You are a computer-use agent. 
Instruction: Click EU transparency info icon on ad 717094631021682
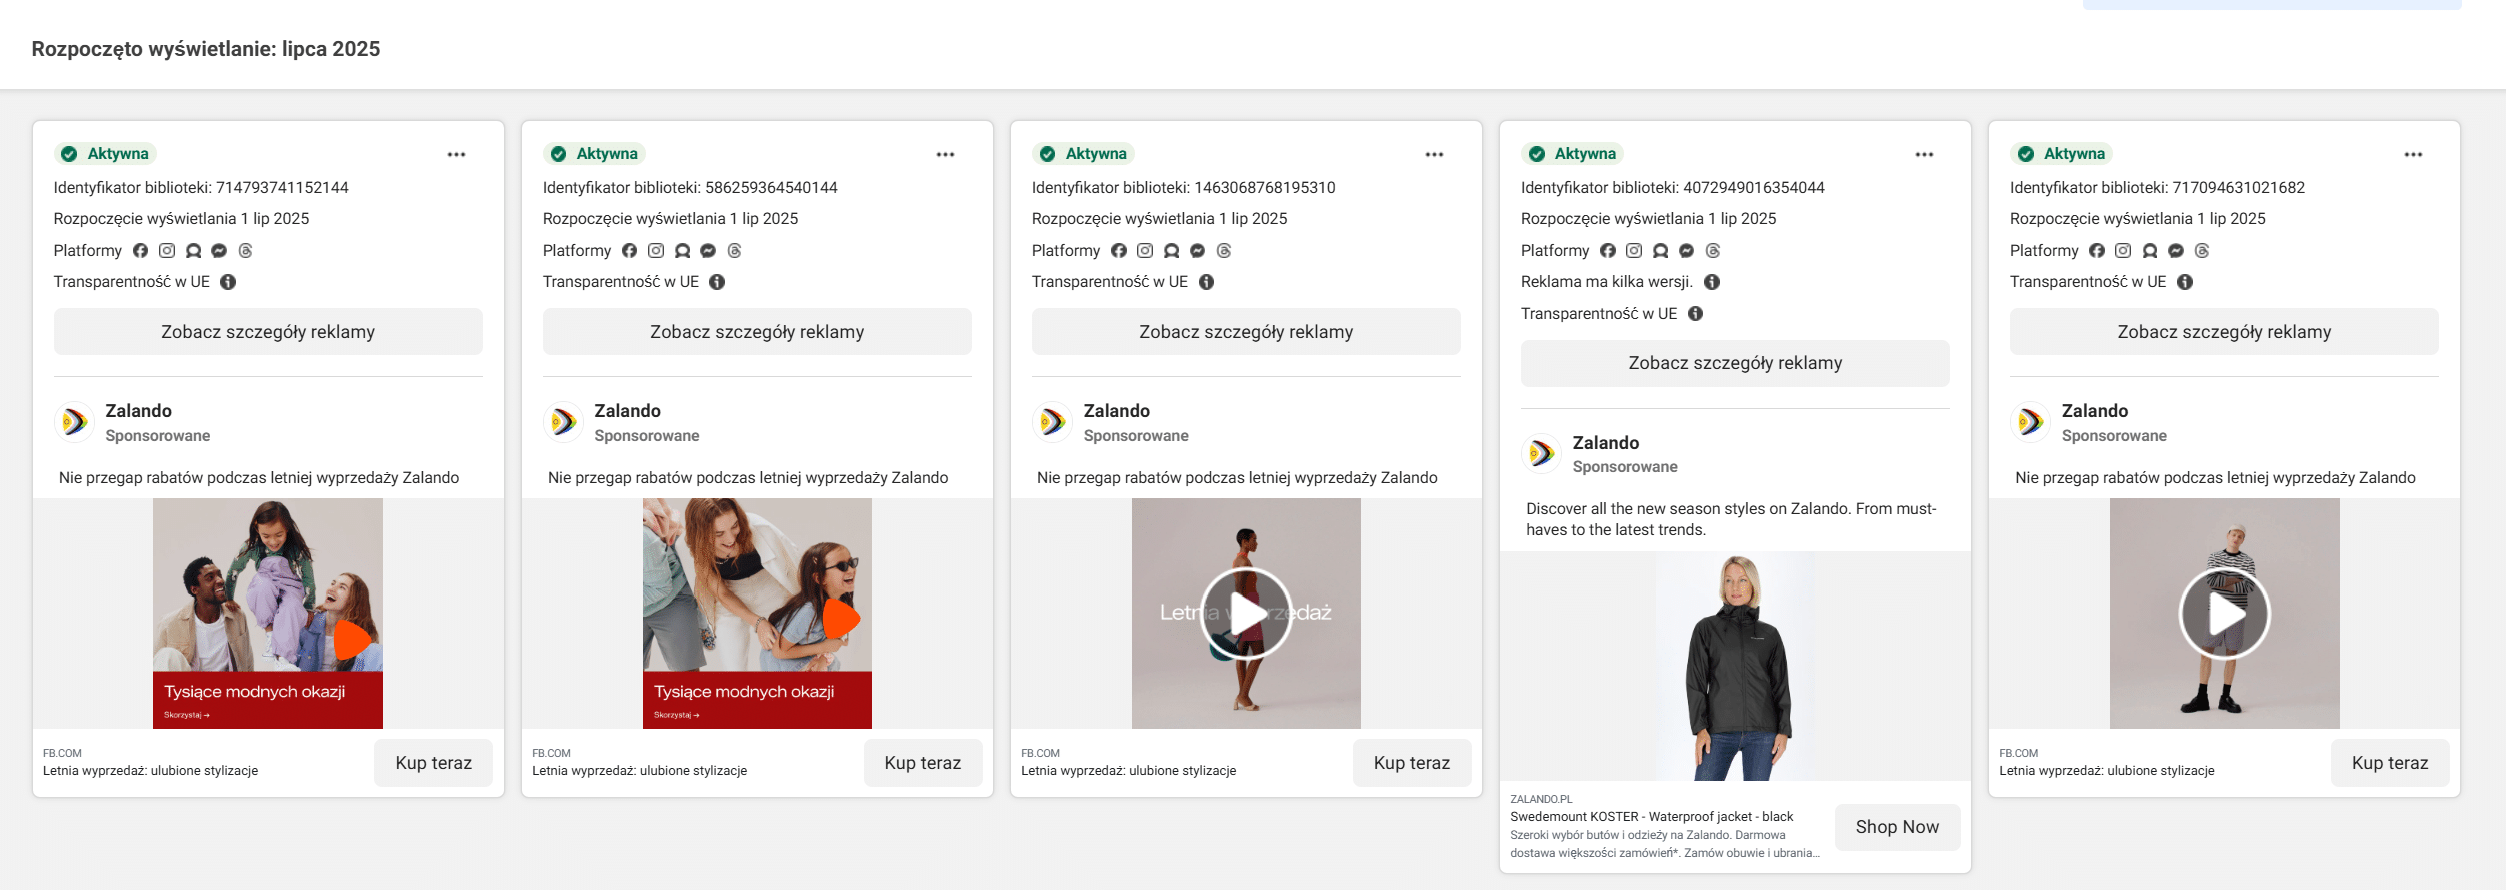pyautogui.click(x=2185, y=282)
